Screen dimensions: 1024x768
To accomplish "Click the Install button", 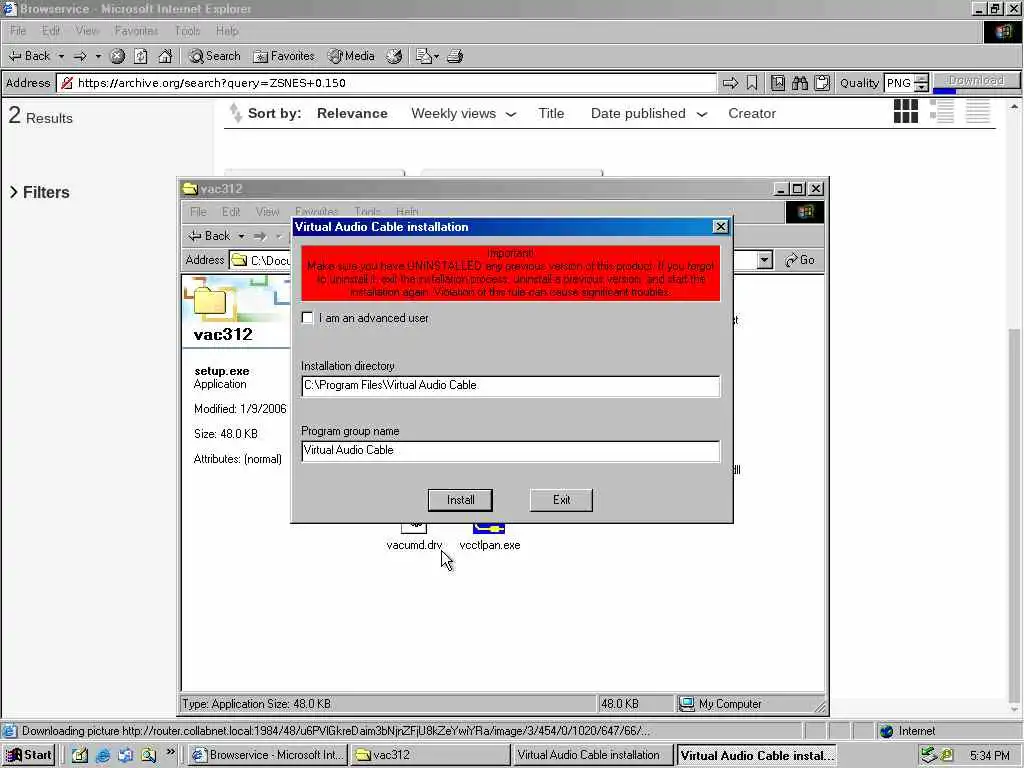I will point(460,500).
